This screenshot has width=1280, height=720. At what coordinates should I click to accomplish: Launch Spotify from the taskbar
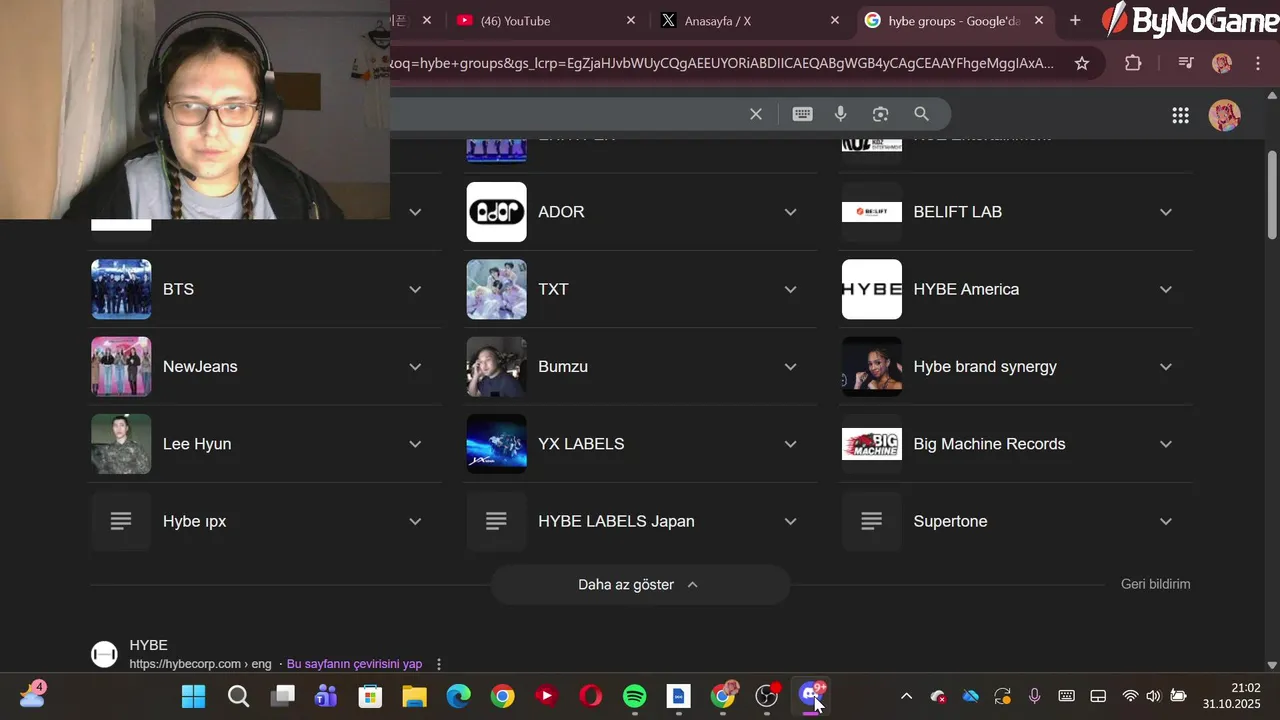[x=635, y=696]
